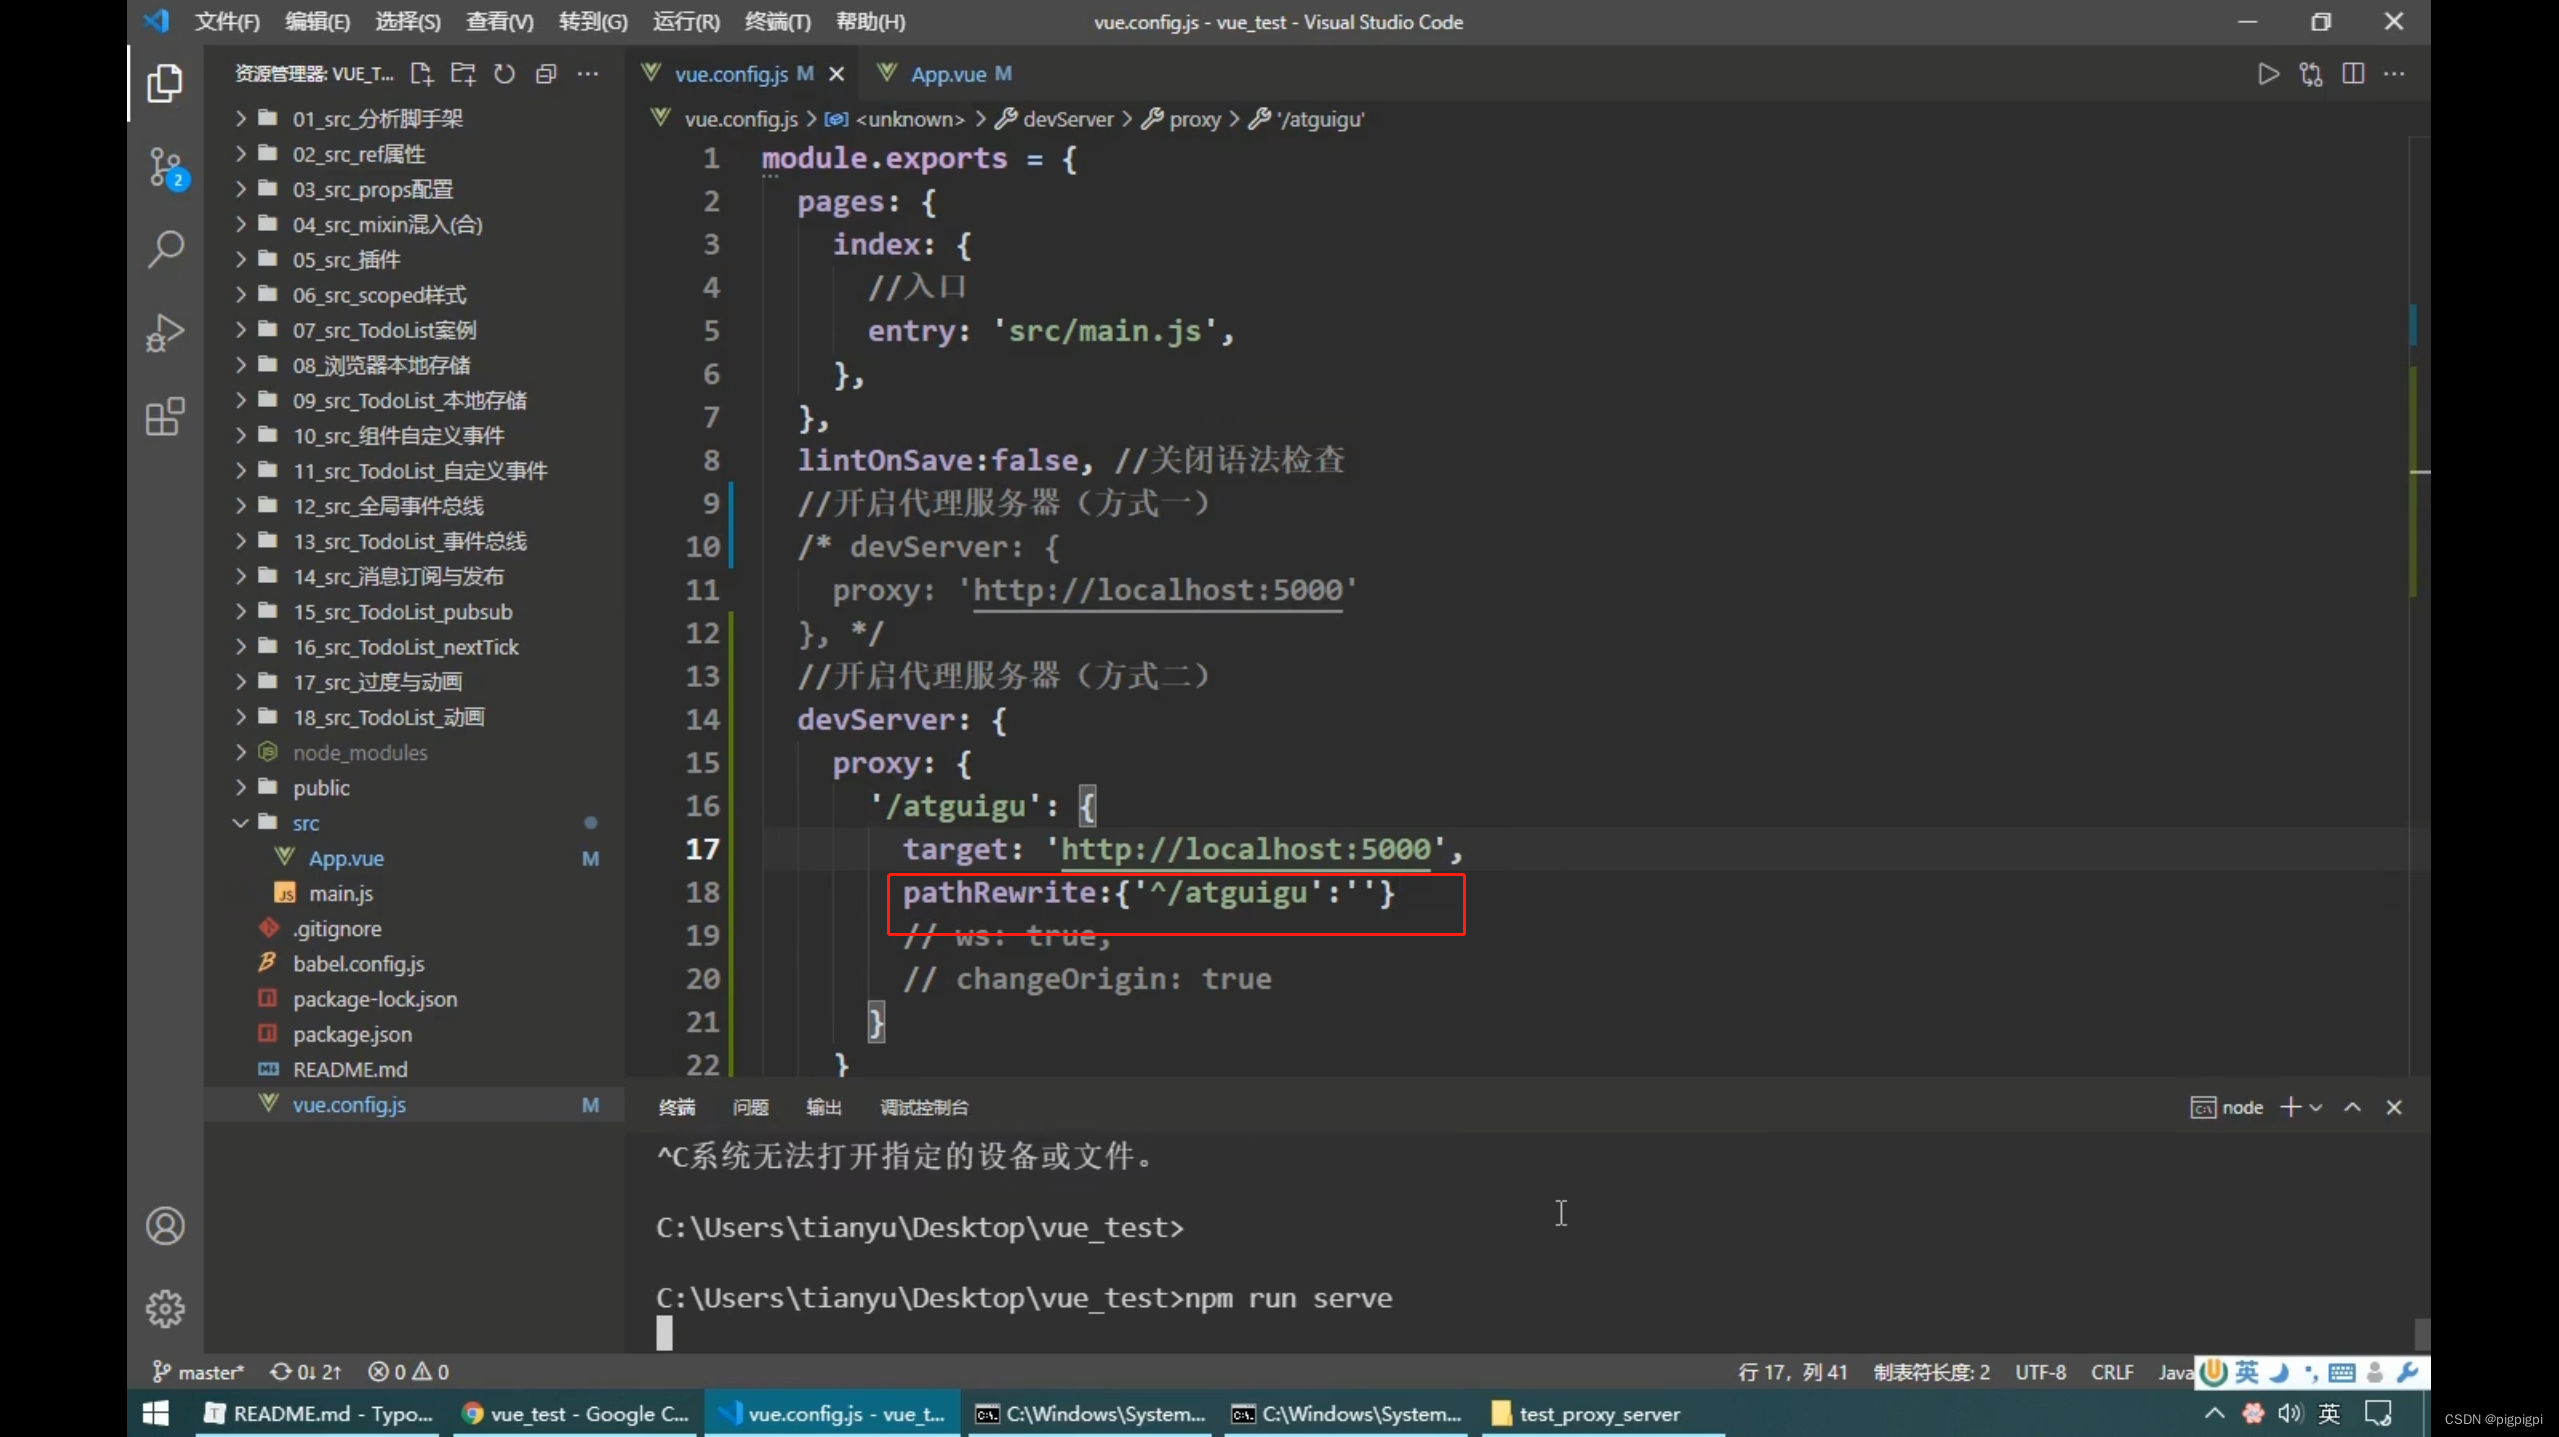This screenshot has height=1437, width=2559.
Task: Click the New Folder icon in explorer
Action: pos(463,74)
